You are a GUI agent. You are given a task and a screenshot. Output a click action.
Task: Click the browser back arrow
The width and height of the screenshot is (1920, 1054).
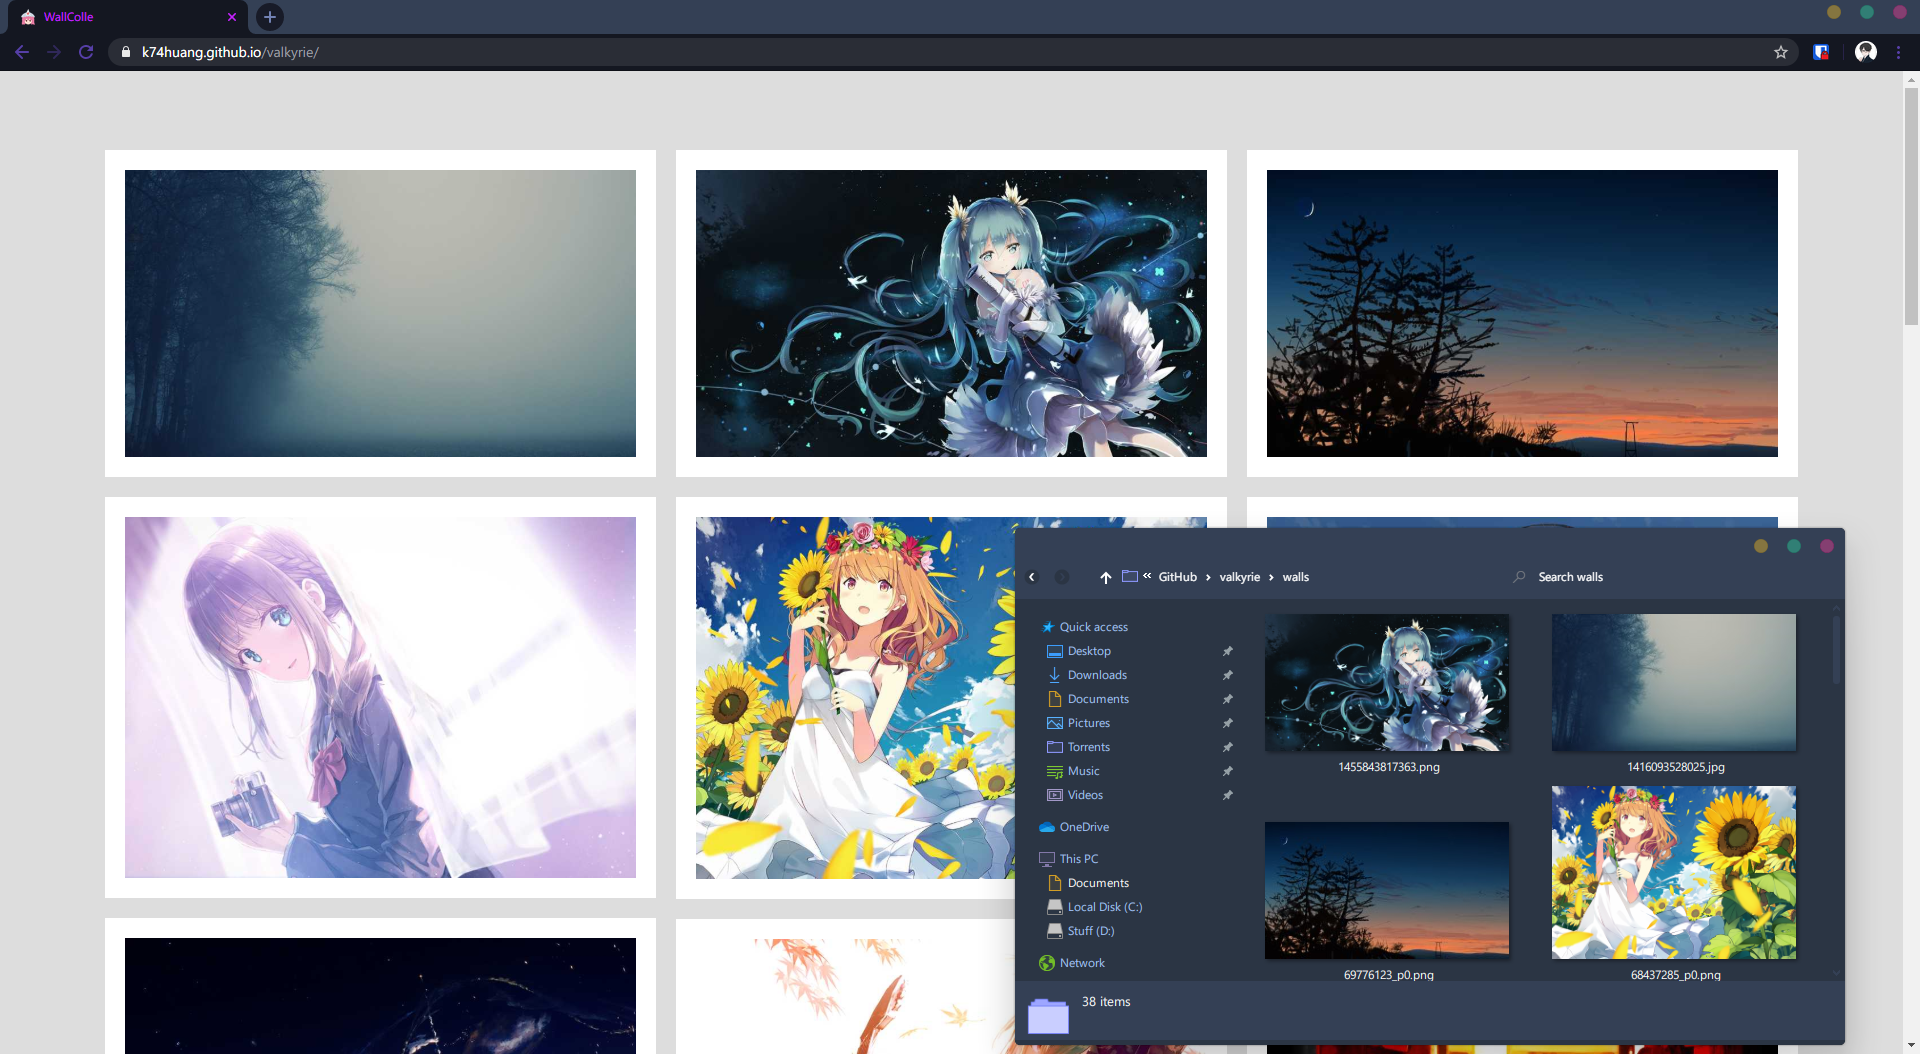(x=22, y=52)
